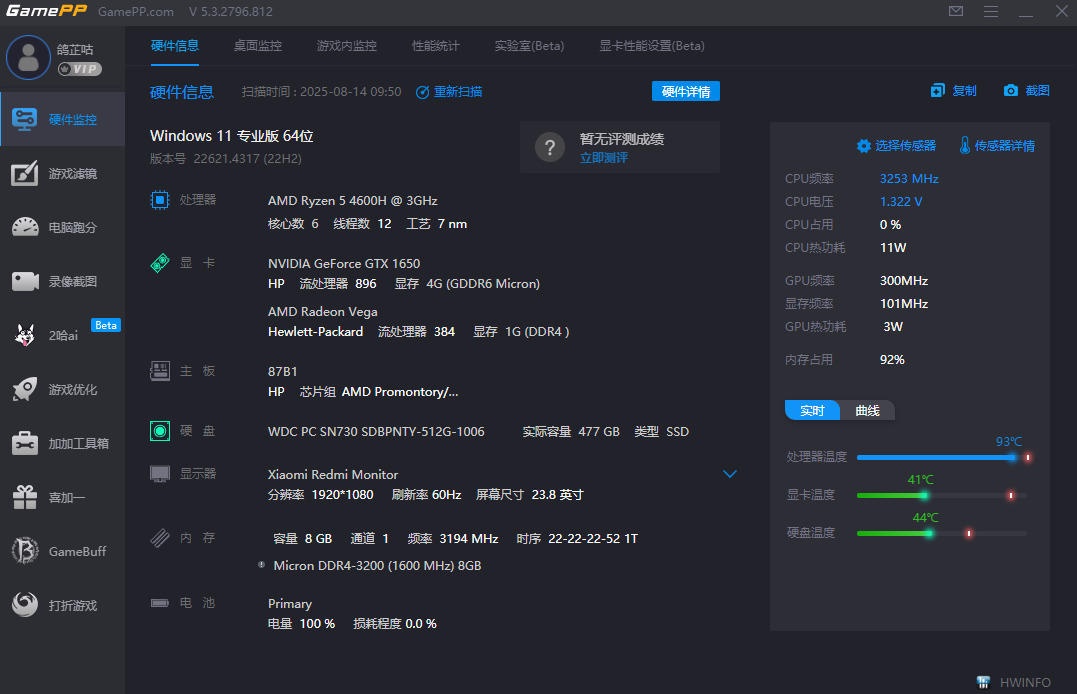
Task: Click the 截图 screenshot button
Action: (x=1026, y=91)
